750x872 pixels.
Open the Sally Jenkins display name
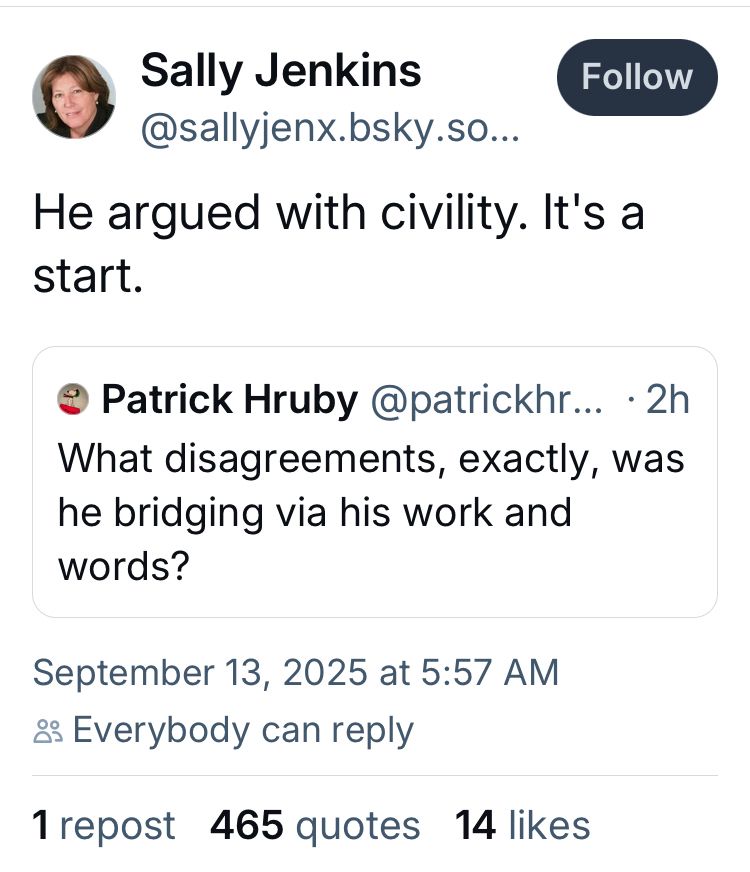click(x=280, y=70)
